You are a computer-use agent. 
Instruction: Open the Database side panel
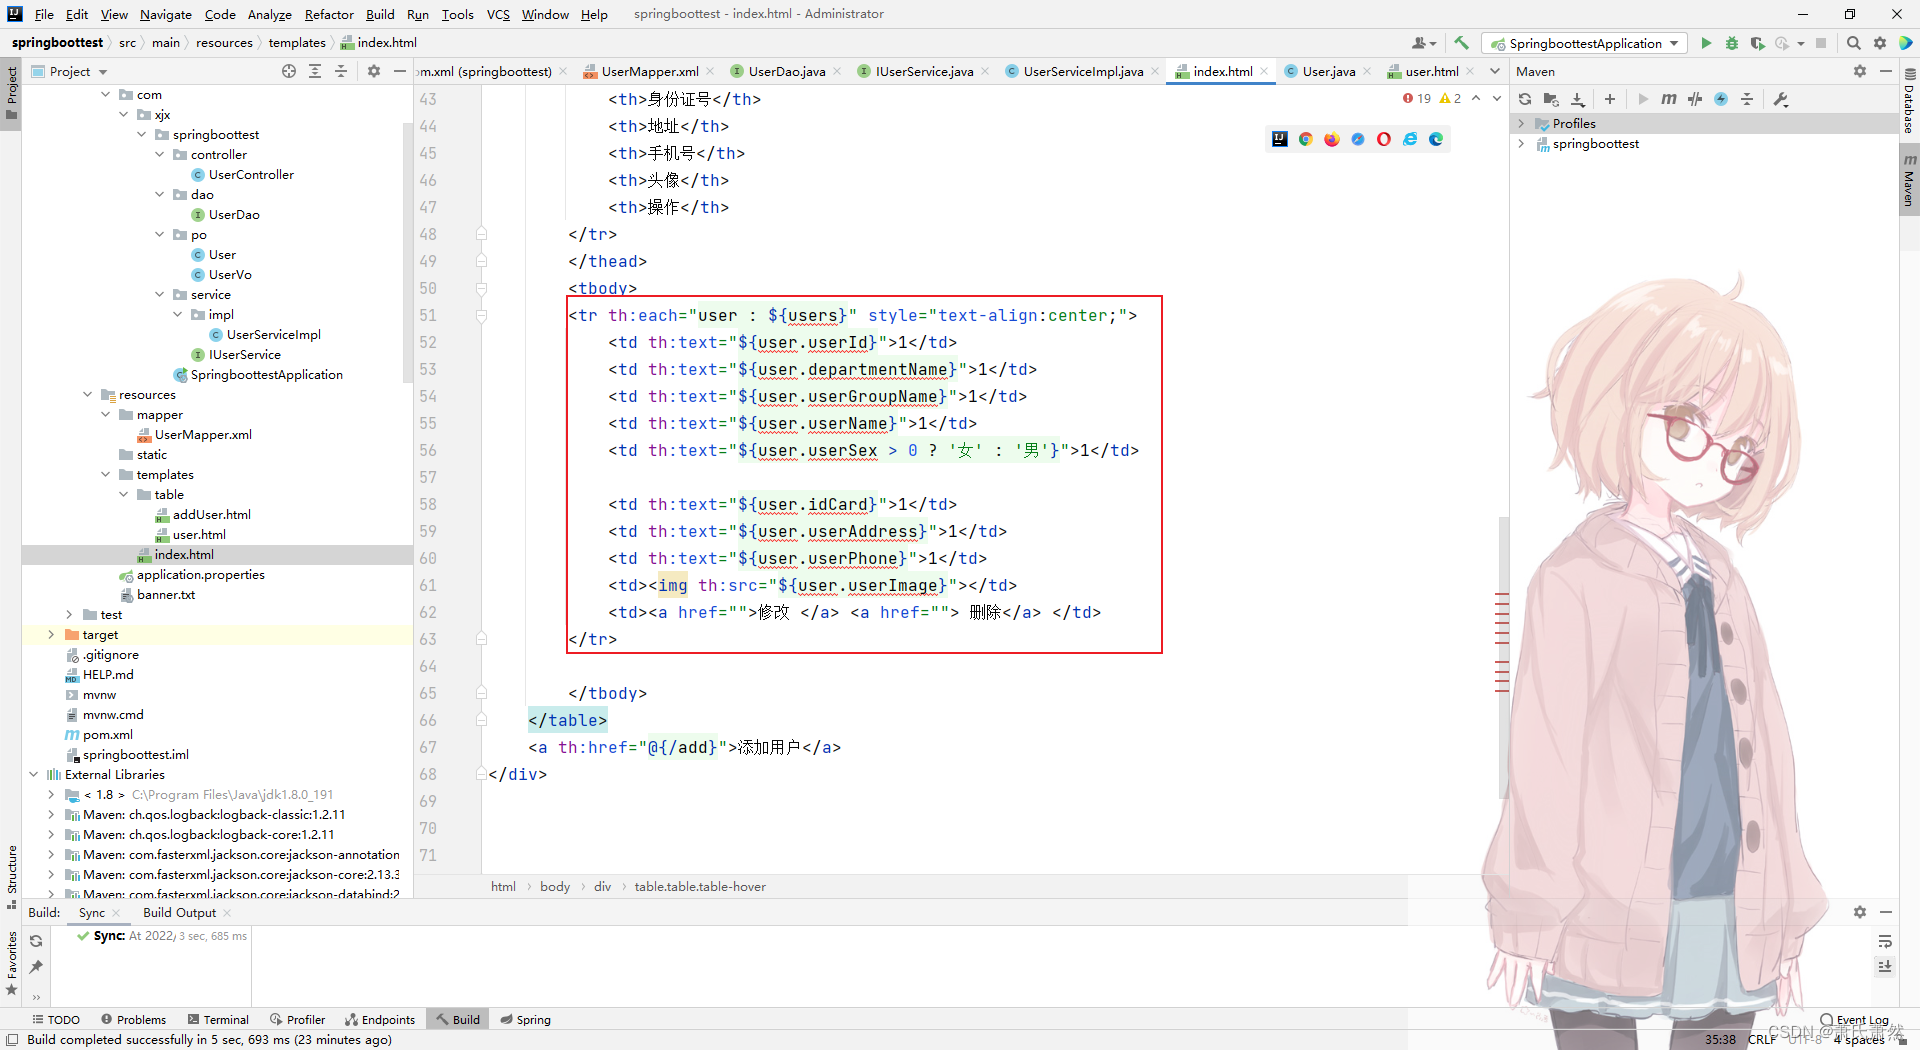point(1909,101)
